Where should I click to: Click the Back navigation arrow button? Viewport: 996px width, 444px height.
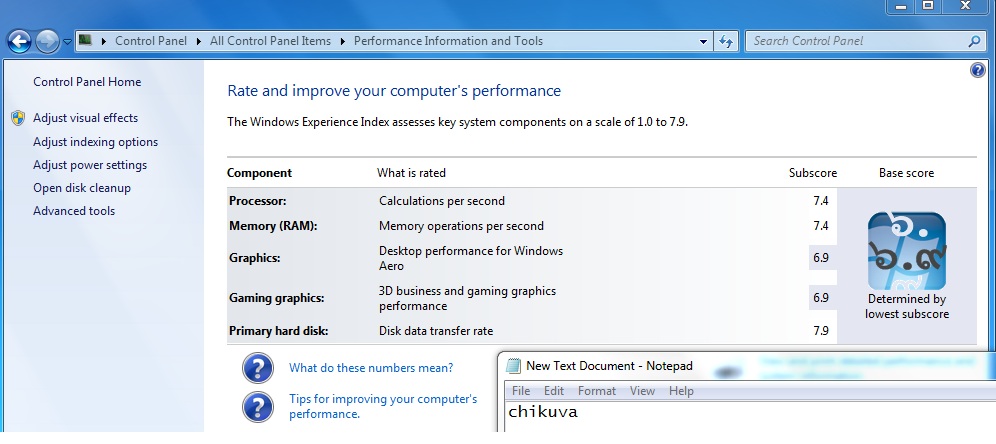coord(19,41)
